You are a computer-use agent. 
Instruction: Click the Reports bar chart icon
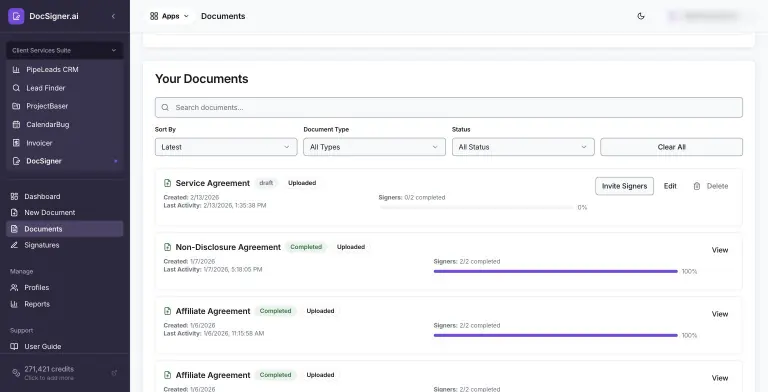[14, 304]
